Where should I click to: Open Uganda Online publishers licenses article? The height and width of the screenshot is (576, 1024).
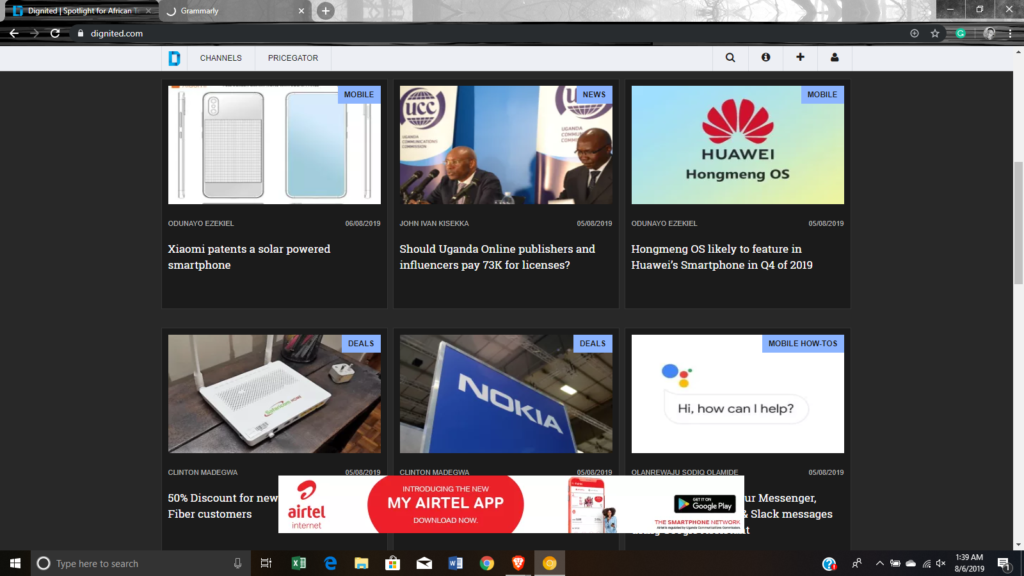(497, 257)
